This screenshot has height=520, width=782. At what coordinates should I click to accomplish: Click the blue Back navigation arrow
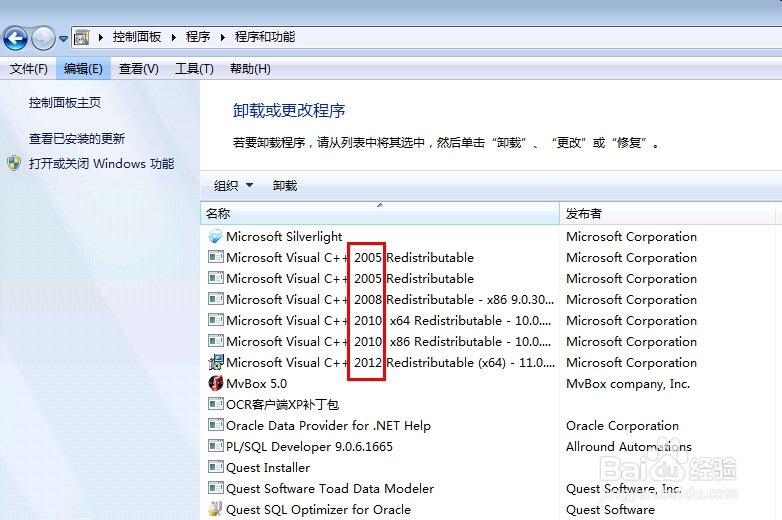pyautogui.click(x=15, y=38)
